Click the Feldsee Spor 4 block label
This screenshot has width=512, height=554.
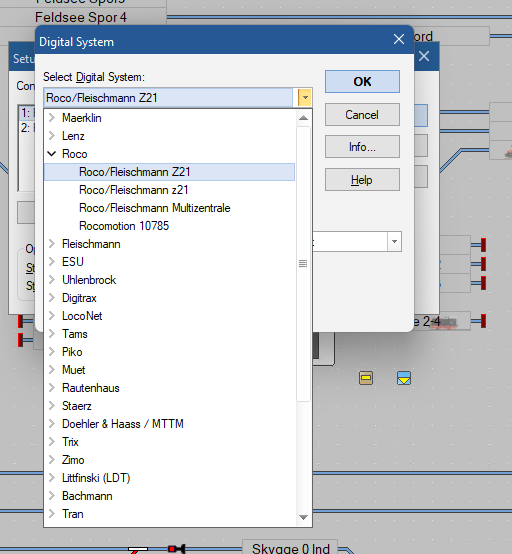click(81, 17)
